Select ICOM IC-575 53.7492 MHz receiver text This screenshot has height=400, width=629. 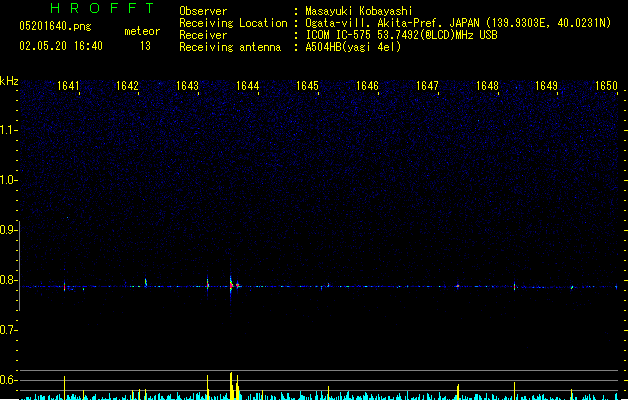(x=402, y=35)
